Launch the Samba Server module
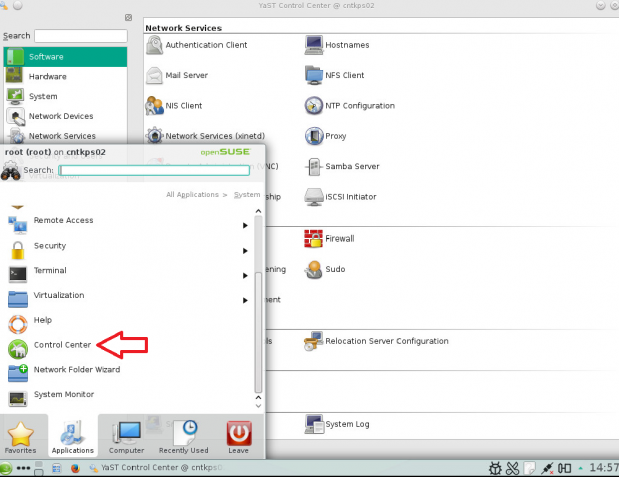 [x=314, y=166]
